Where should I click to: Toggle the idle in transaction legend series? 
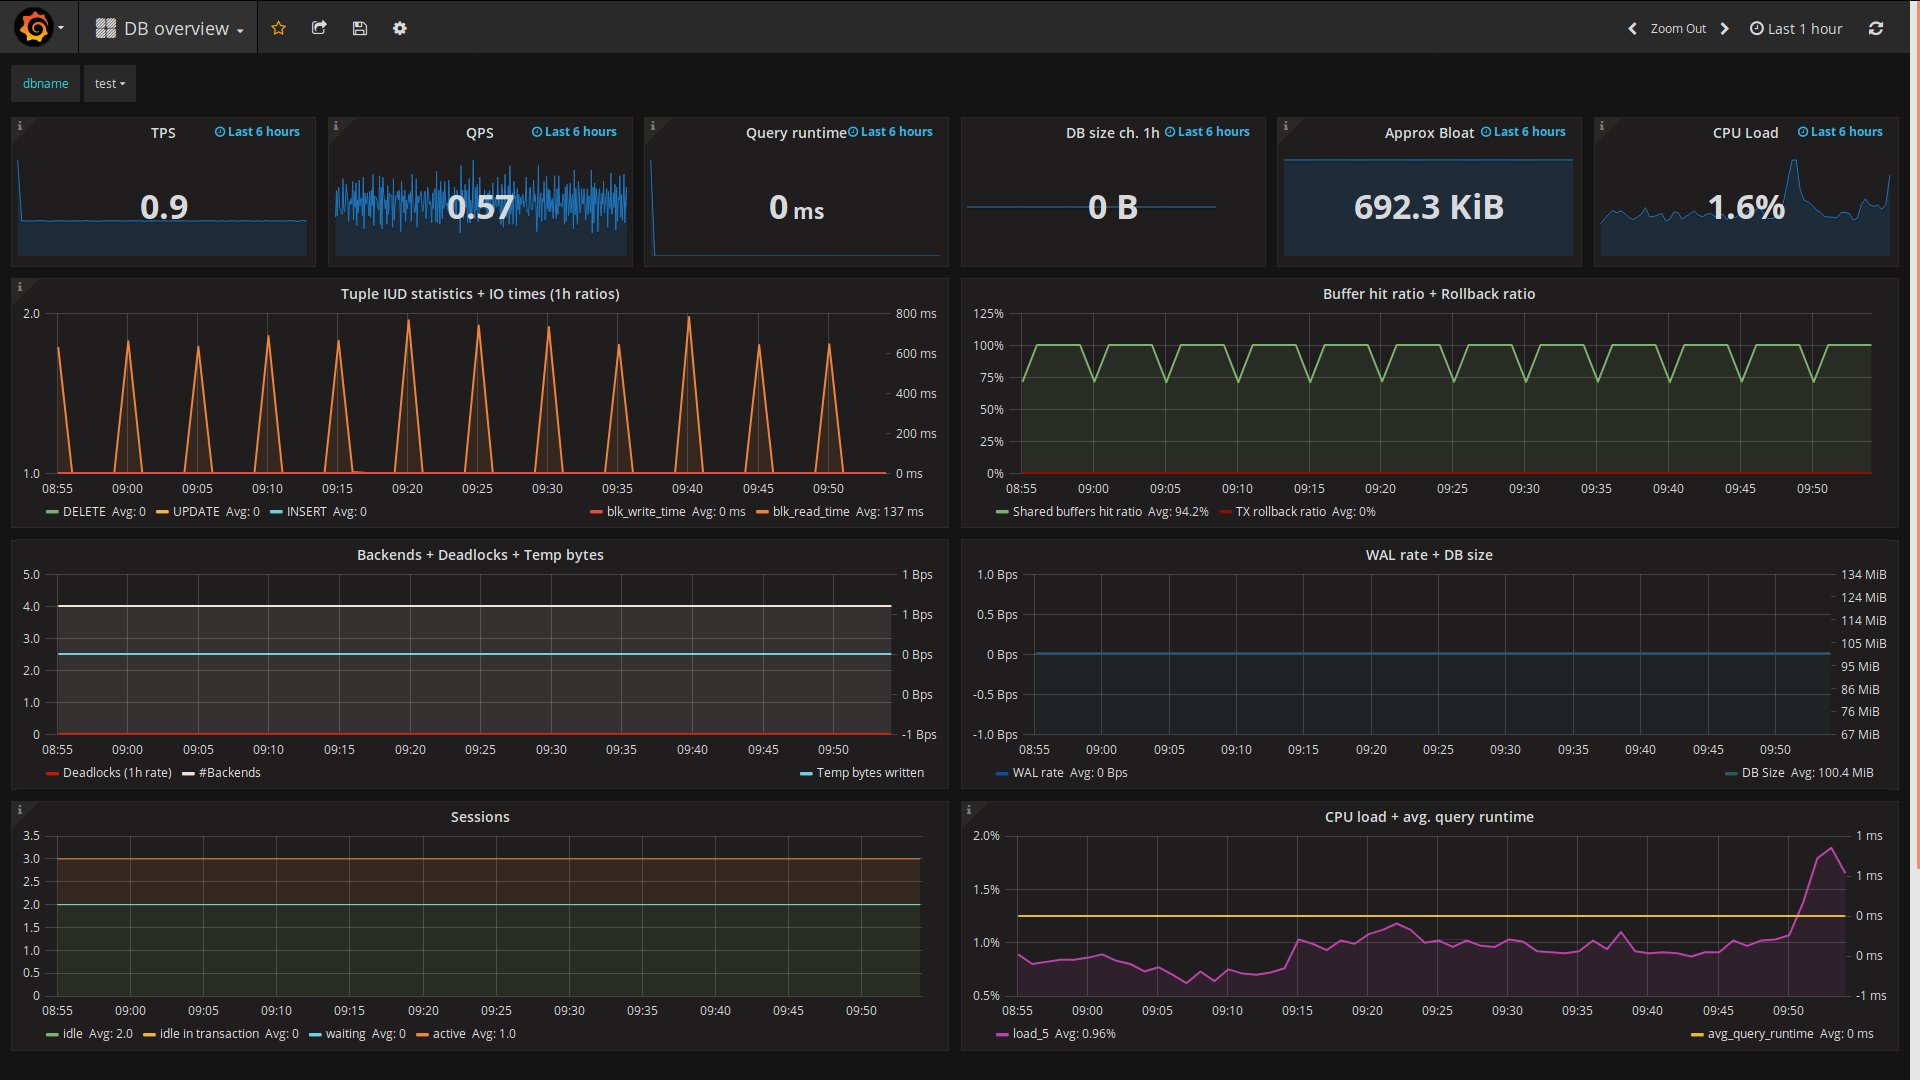point(208,1034)
